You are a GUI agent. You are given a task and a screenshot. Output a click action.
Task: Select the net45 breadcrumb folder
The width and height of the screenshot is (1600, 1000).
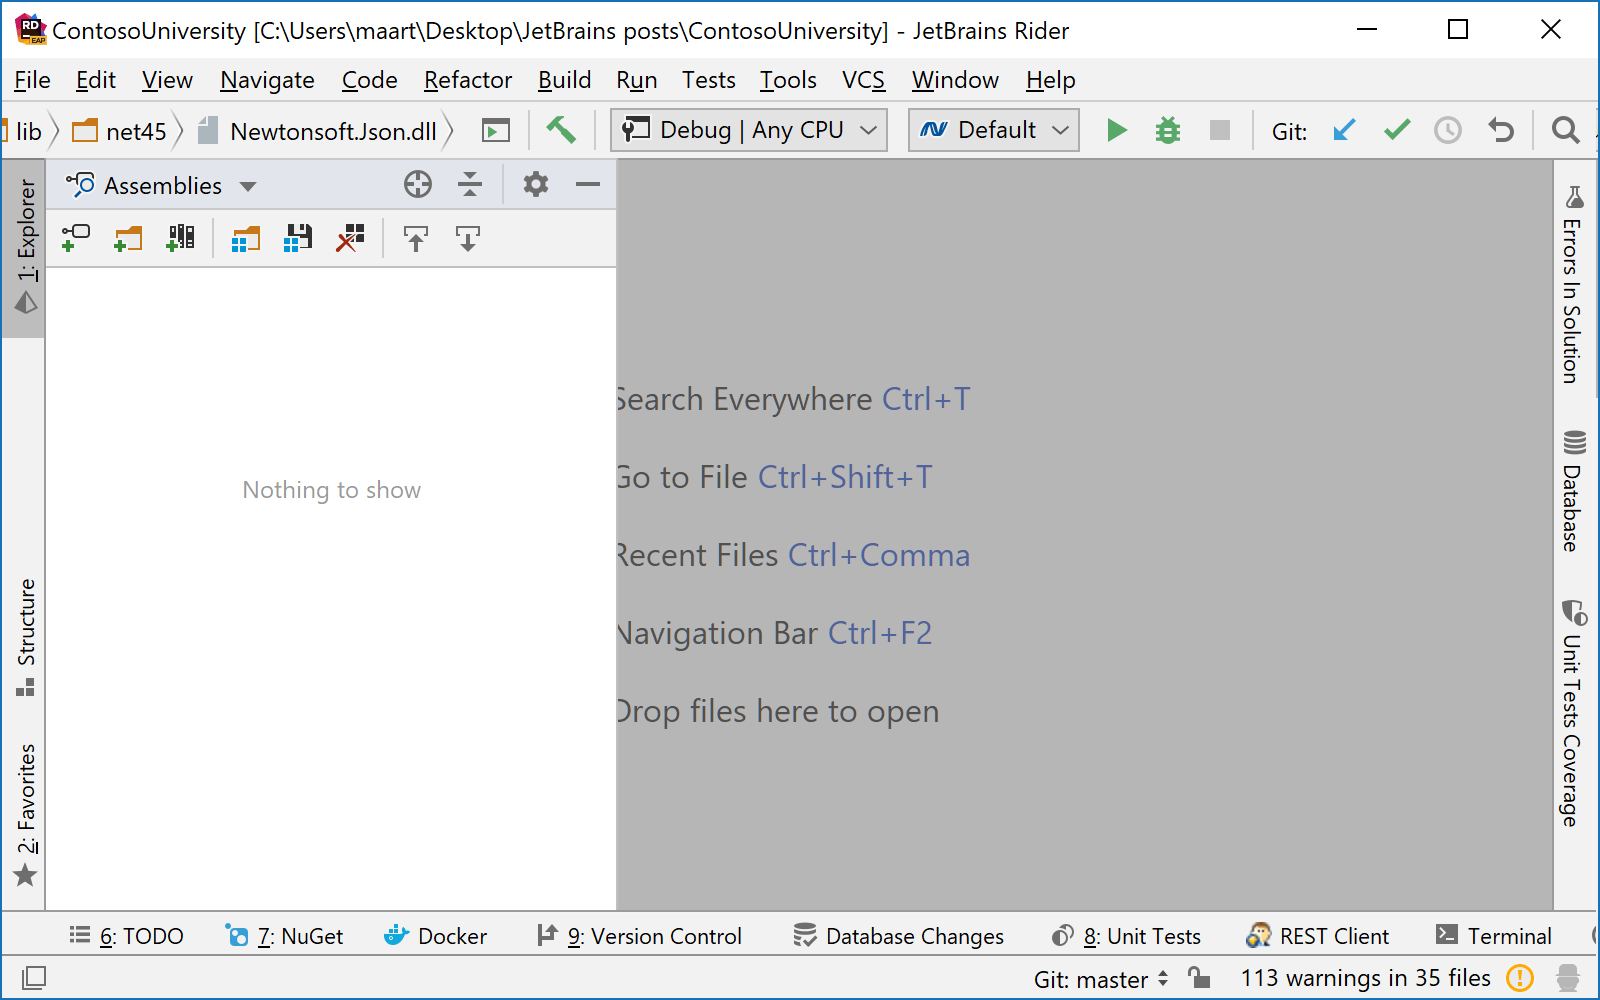(120, 131)
